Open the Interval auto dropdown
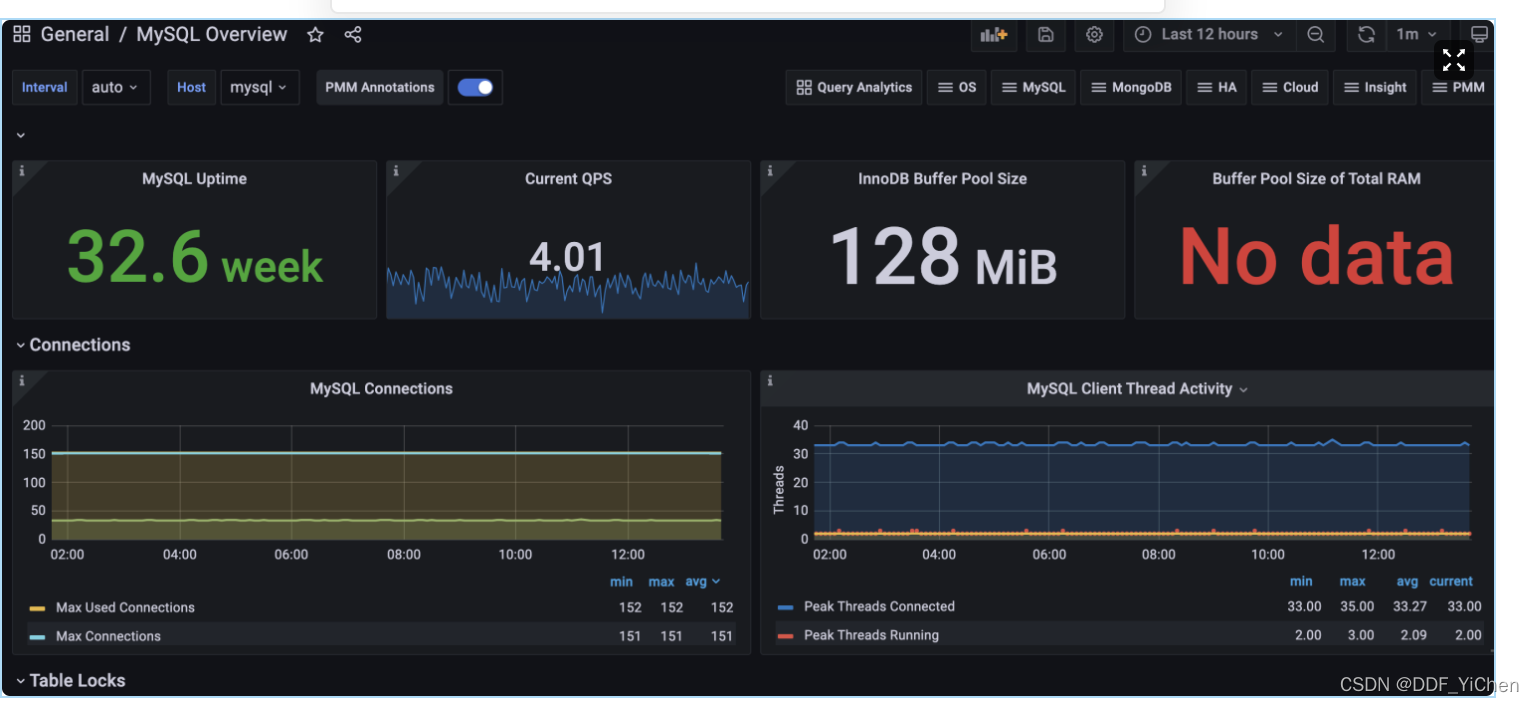Image resolution: width=1534 pixels, height=704 pixels. (x=116, y=87)
